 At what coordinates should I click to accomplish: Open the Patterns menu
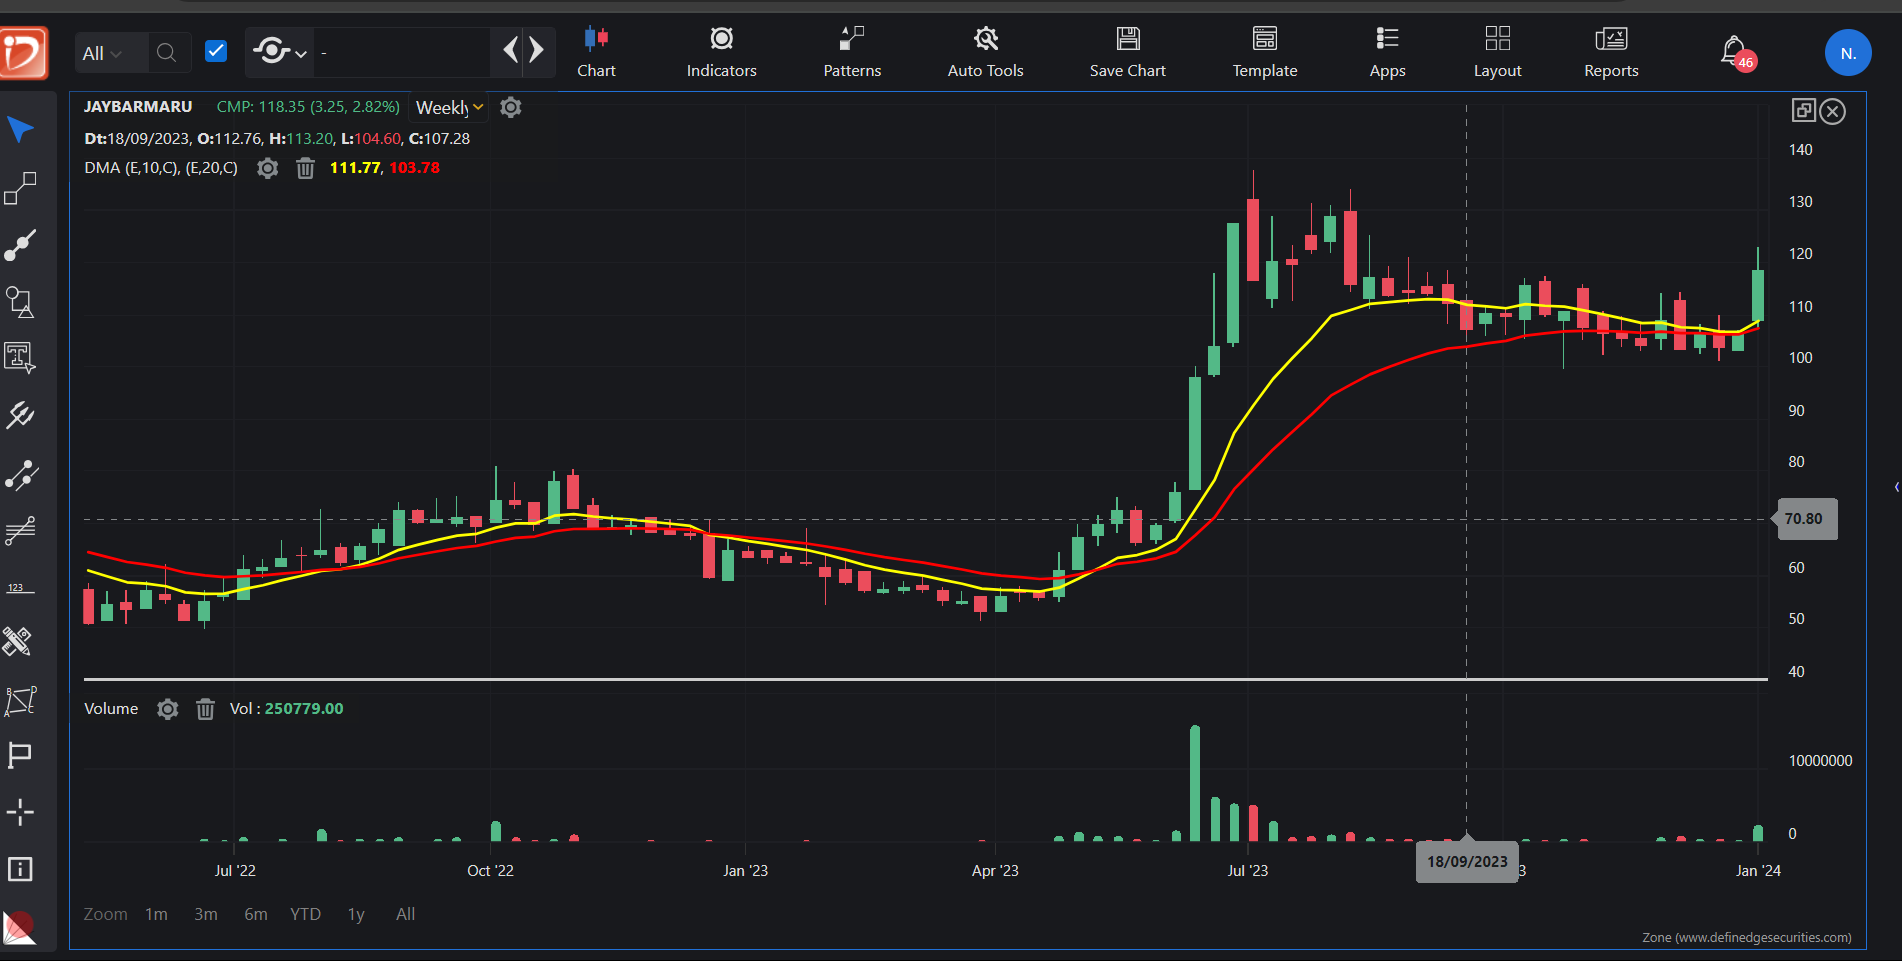coord(852,52)
